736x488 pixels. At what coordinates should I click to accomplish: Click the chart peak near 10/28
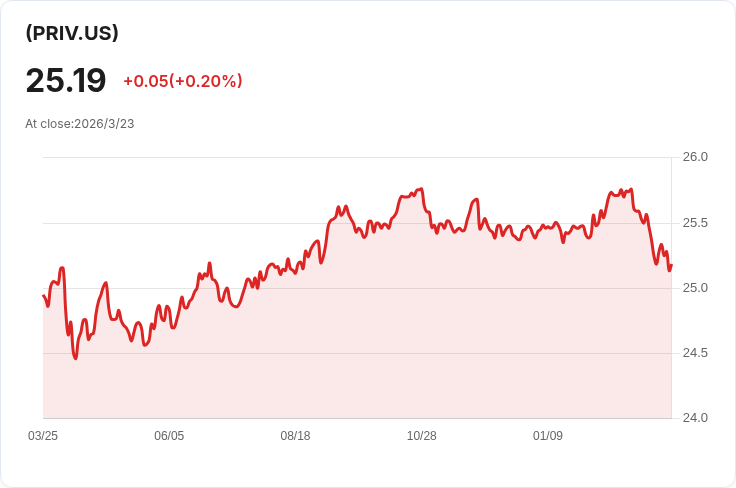click(x=422, y=189)
